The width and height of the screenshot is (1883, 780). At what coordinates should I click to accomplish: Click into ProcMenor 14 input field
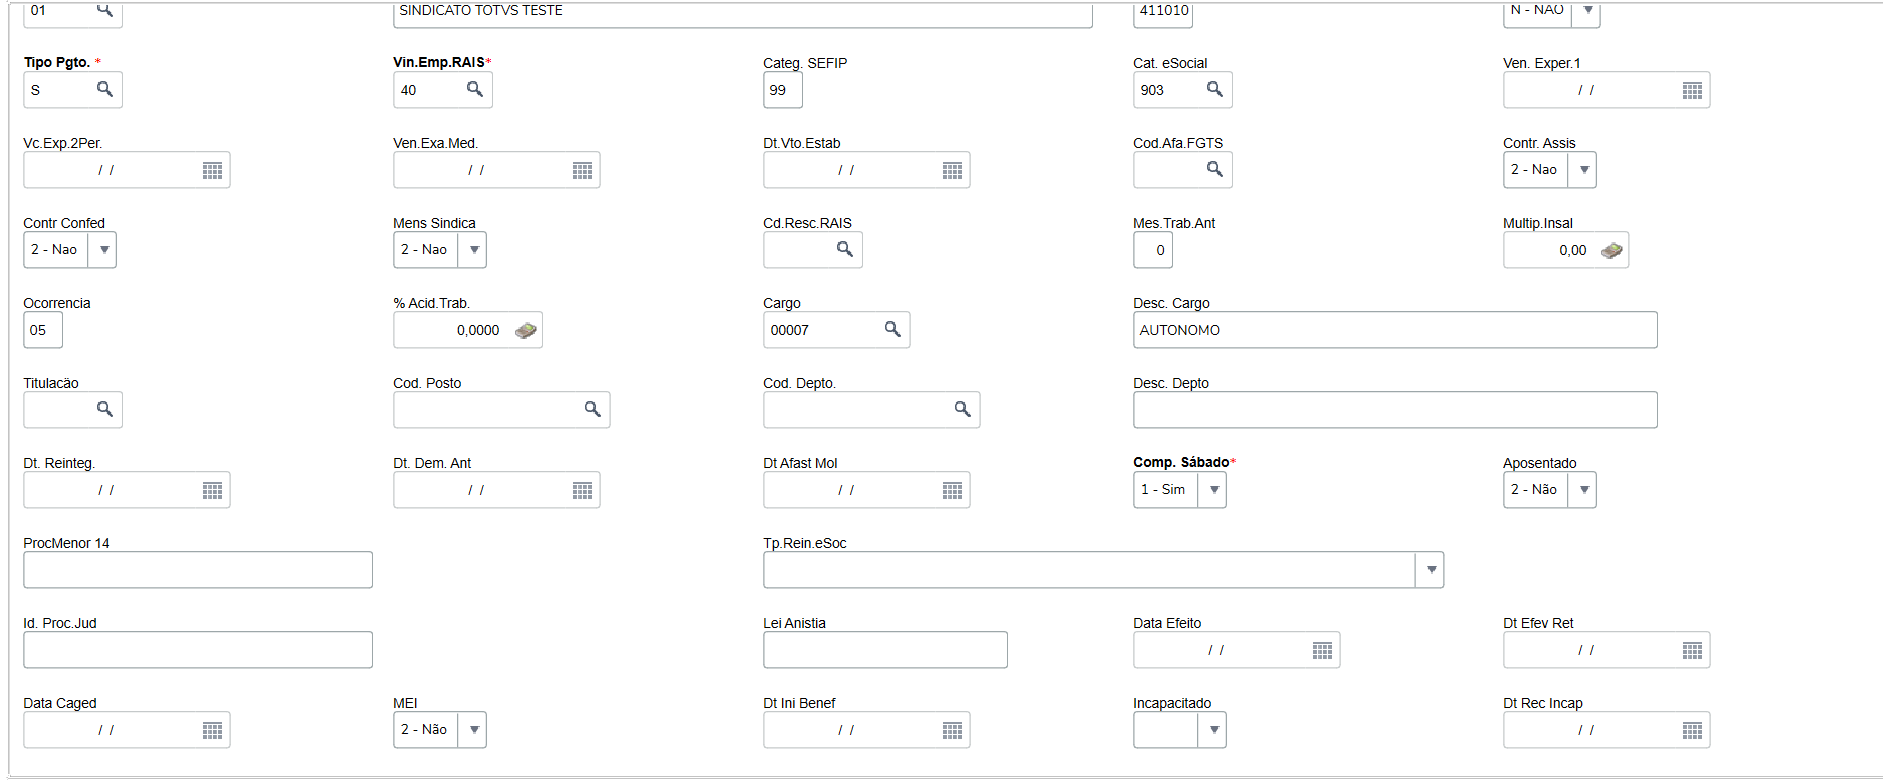click(198, 570)
